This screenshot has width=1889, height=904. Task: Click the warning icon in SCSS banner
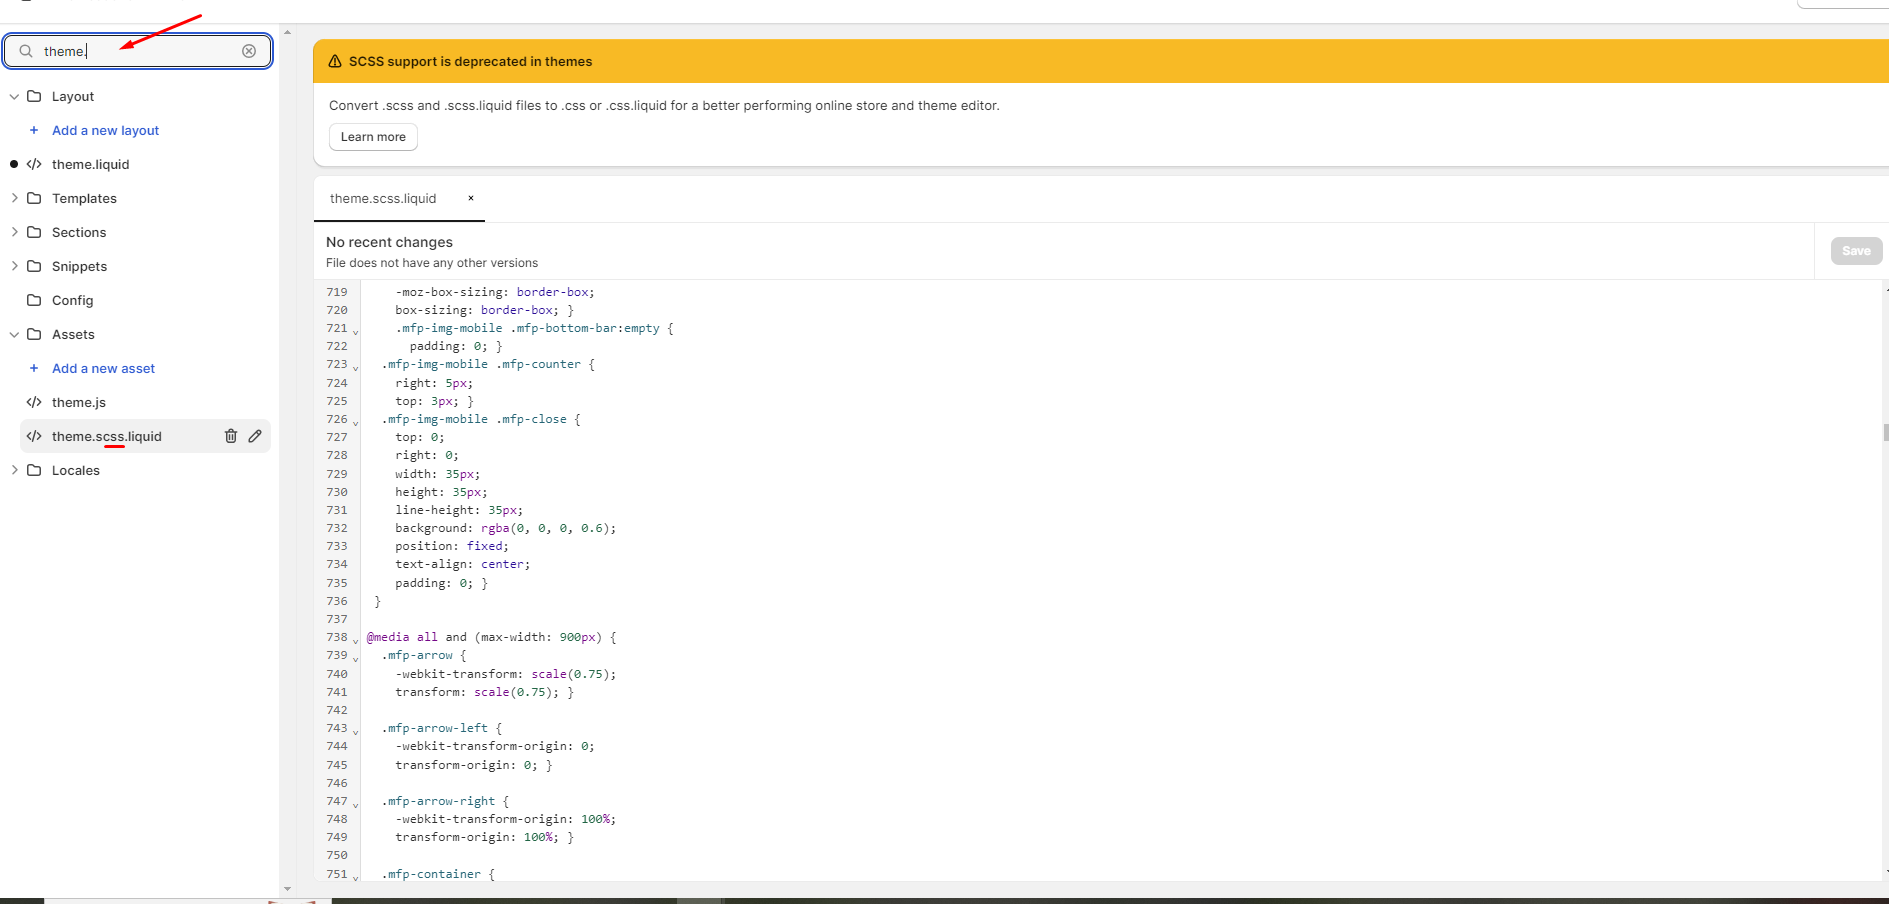[x=335, y=61]
